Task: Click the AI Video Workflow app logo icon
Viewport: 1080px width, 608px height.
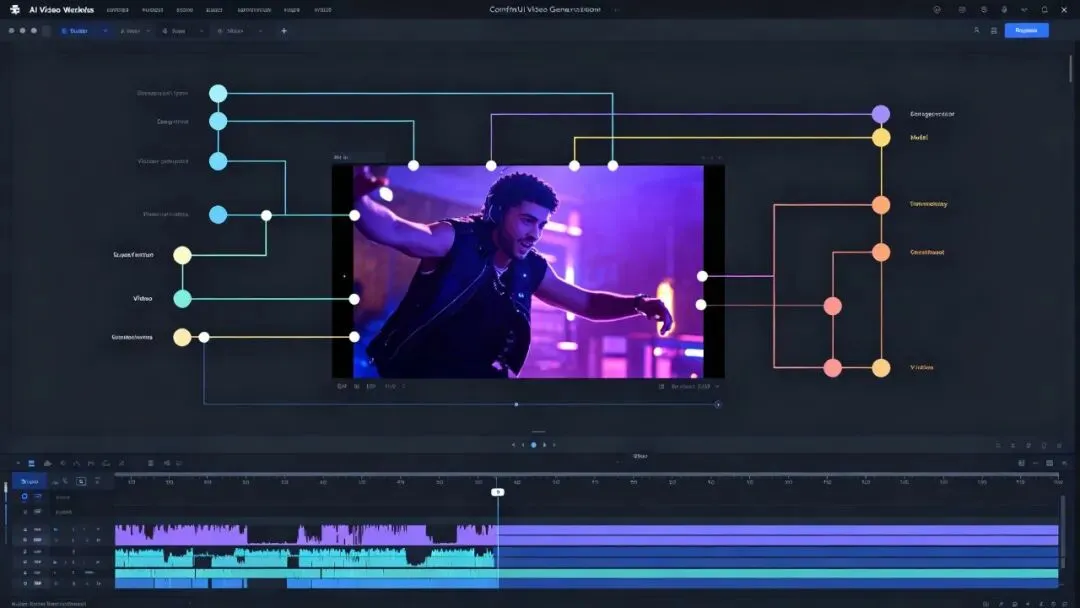Action: (x=14, y=10)
